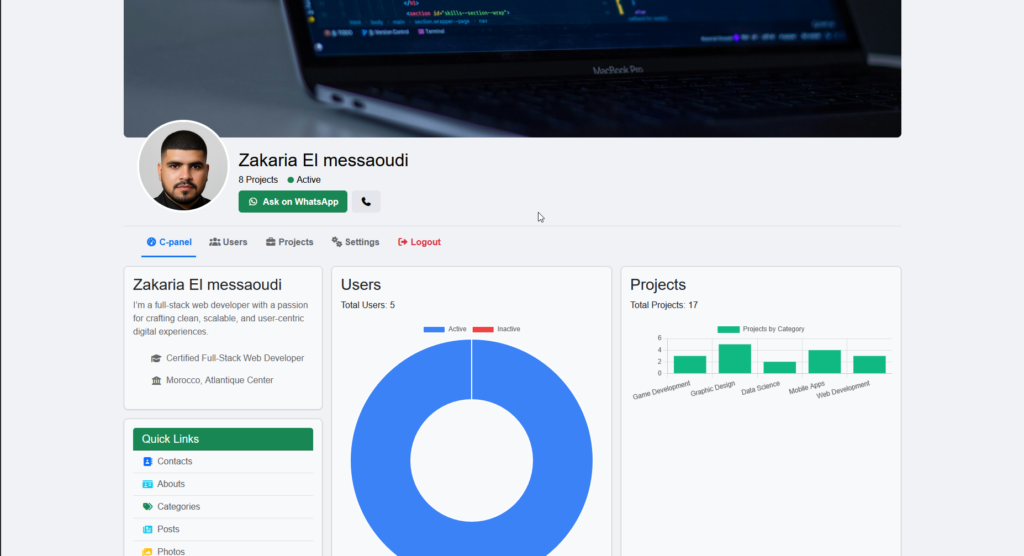This screenshot has width=1024, height=556.
Task: Click 'Total Users: 5' text
Action: tap(368, 305)
